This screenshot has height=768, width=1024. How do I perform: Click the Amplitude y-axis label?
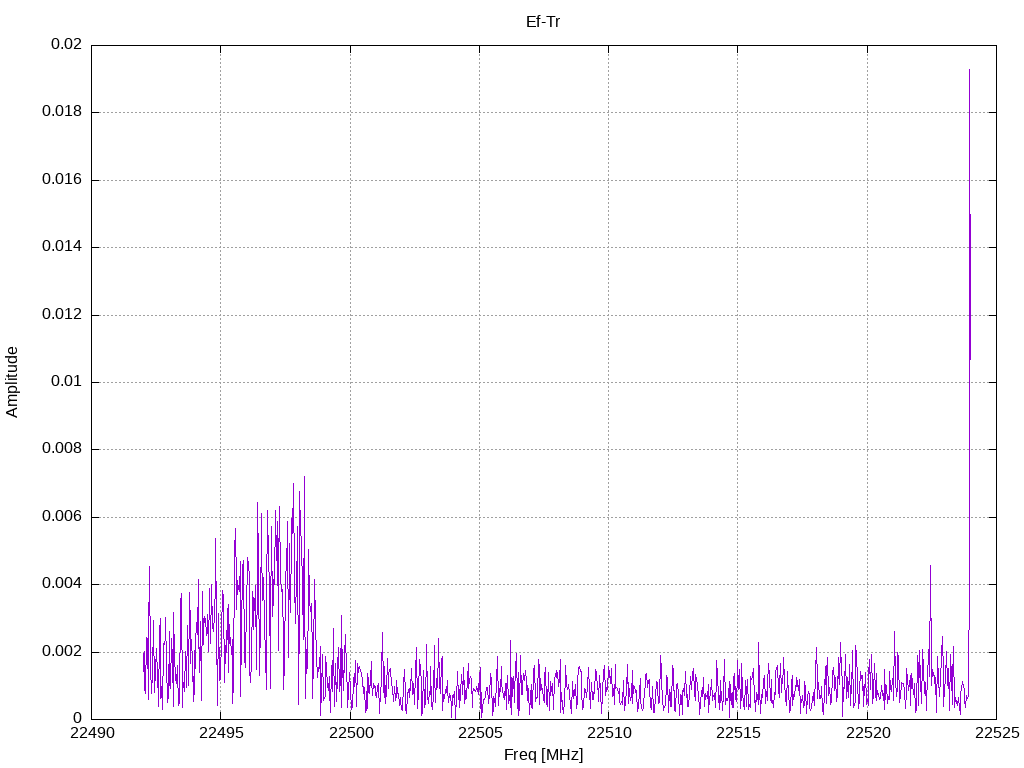point(13,381)
